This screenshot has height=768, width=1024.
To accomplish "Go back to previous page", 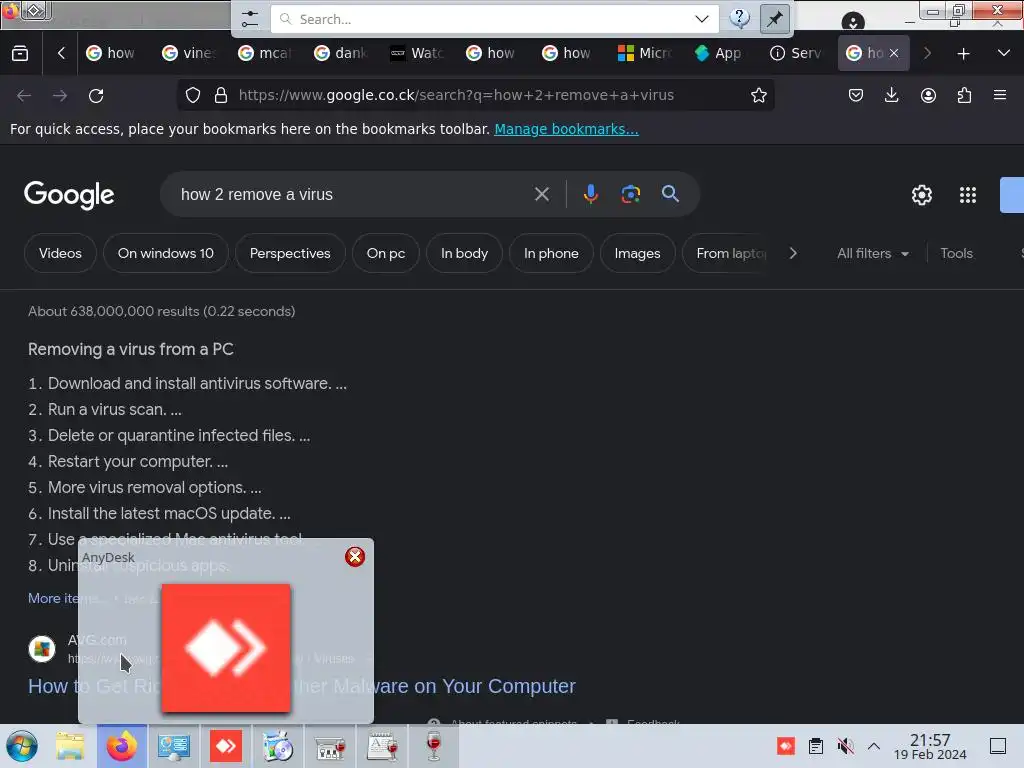I will 24,95.
